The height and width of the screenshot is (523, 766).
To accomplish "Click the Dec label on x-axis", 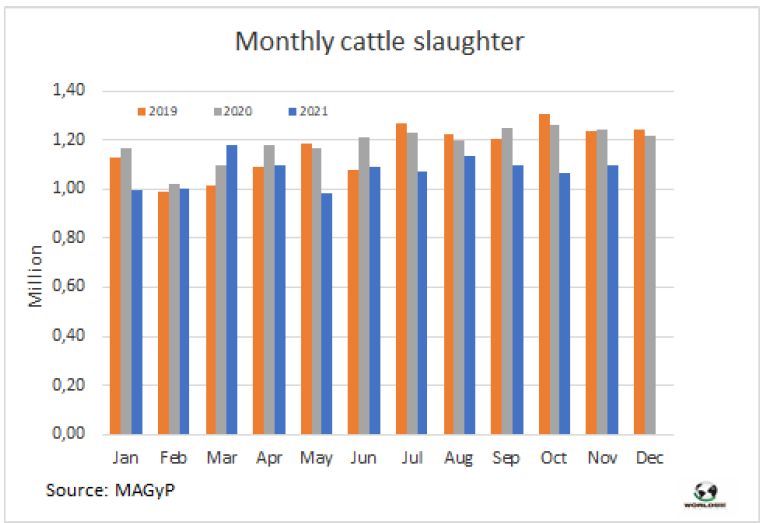I will pos(647,458).
